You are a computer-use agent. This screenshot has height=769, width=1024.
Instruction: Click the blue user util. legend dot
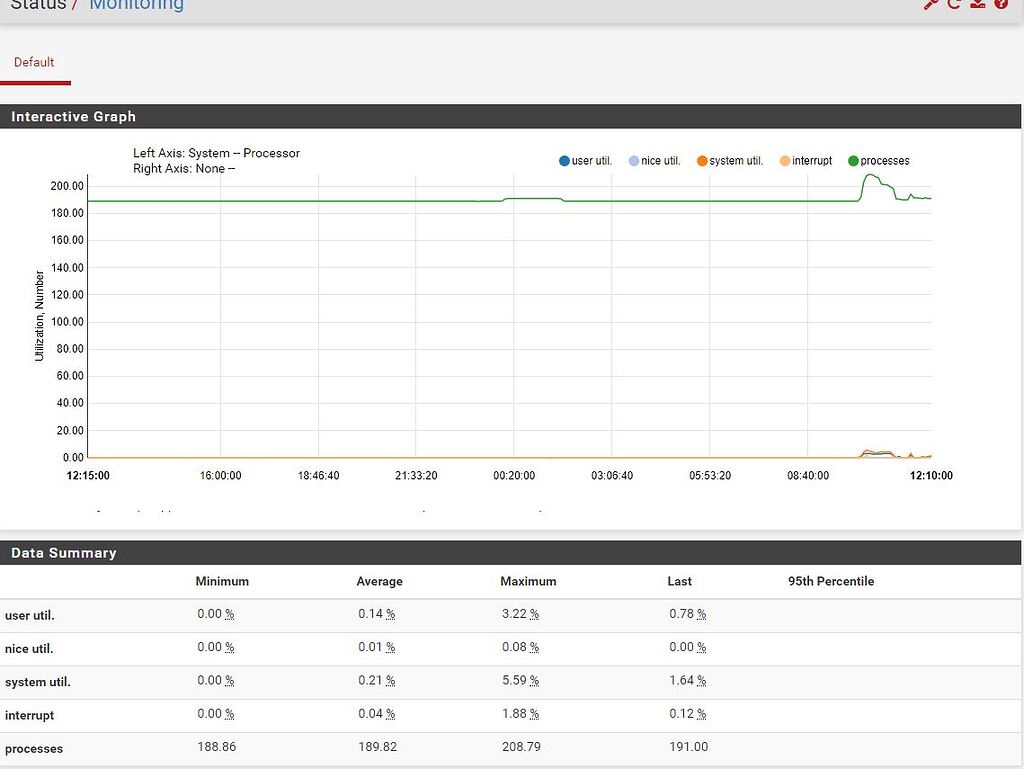[564, 160]
